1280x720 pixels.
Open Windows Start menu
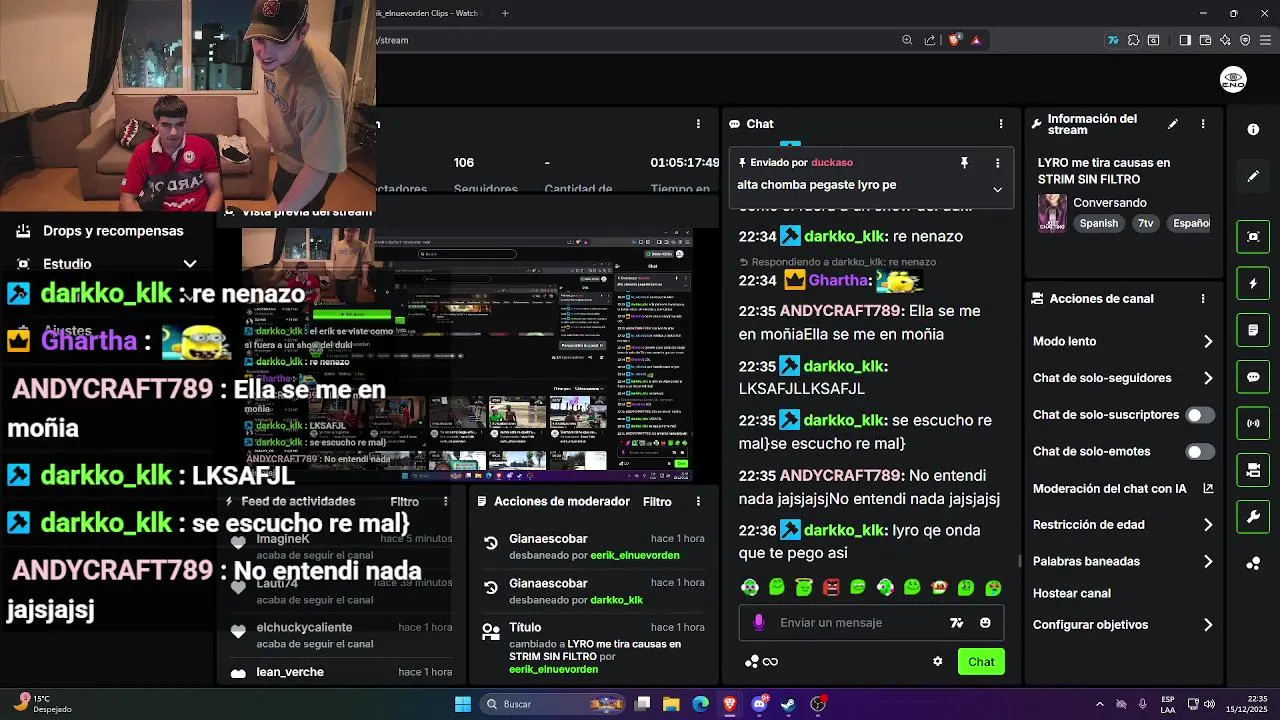click(463, 704)
